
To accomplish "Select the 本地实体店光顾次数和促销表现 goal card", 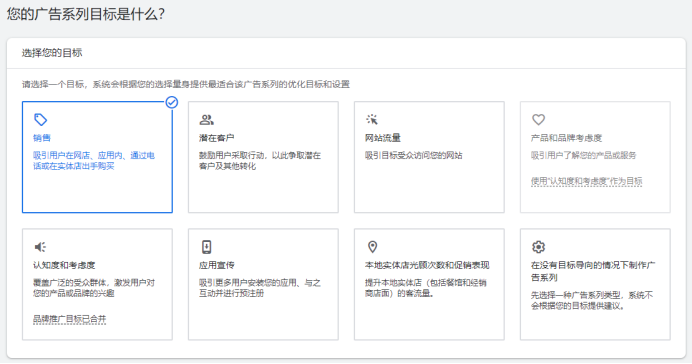I will [x=429, y=284].
